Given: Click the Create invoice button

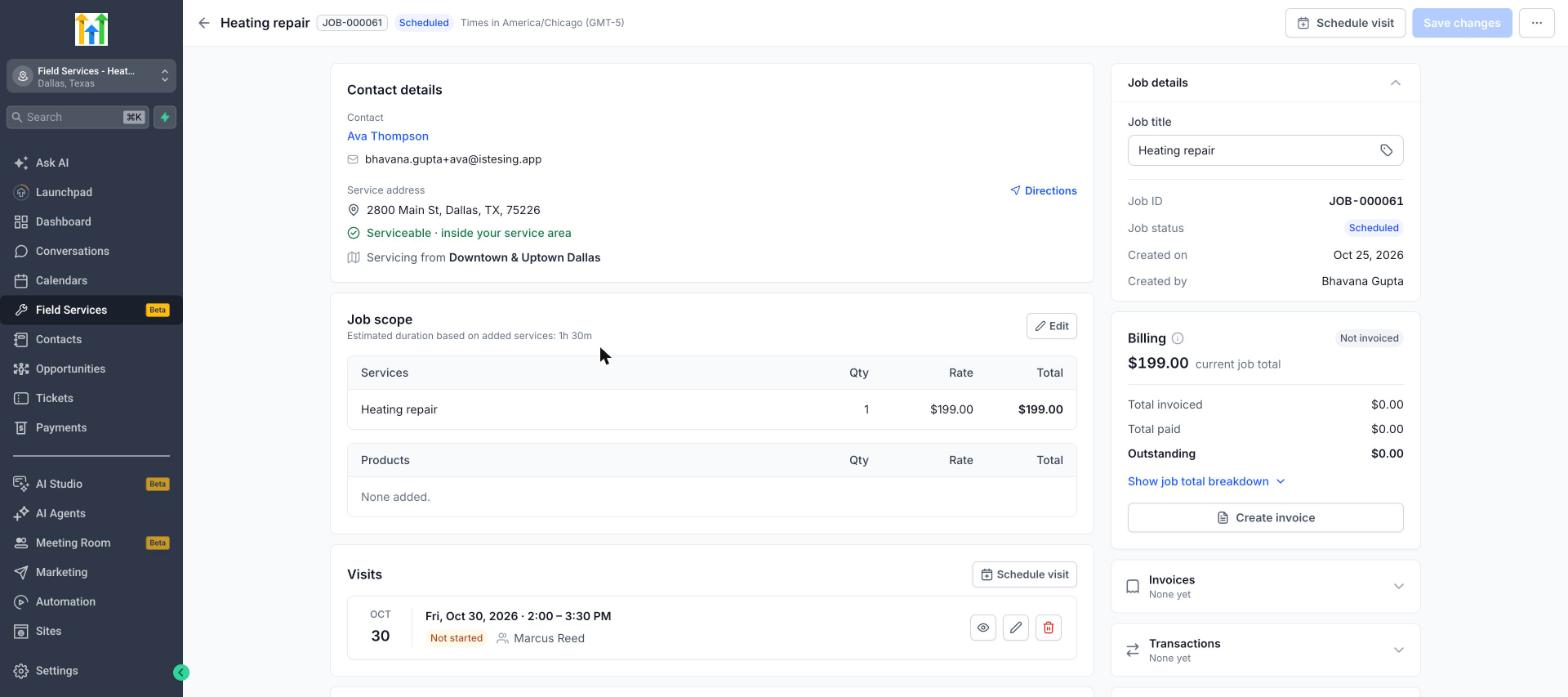Looking at the screenshot, I should (1265, 517).
